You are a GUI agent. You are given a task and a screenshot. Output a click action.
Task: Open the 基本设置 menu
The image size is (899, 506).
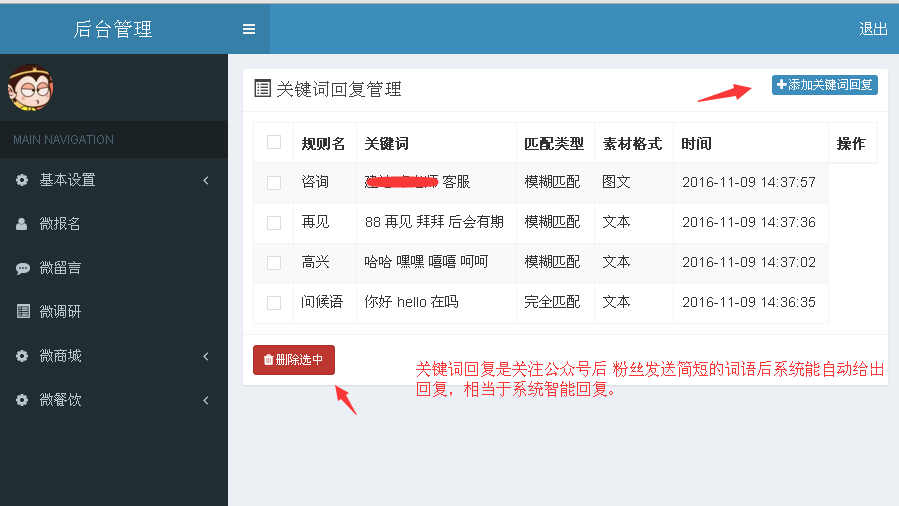(114, 180)
